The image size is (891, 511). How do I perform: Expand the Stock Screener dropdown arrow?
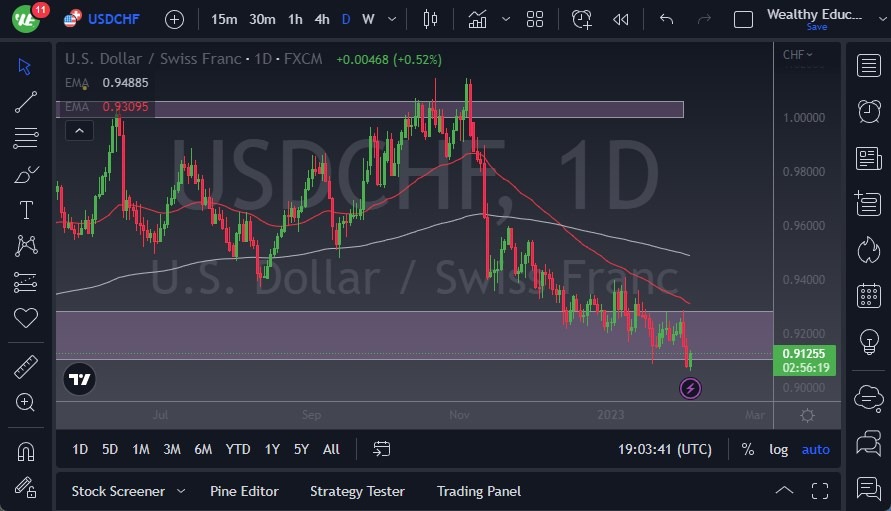click(181, 491)
